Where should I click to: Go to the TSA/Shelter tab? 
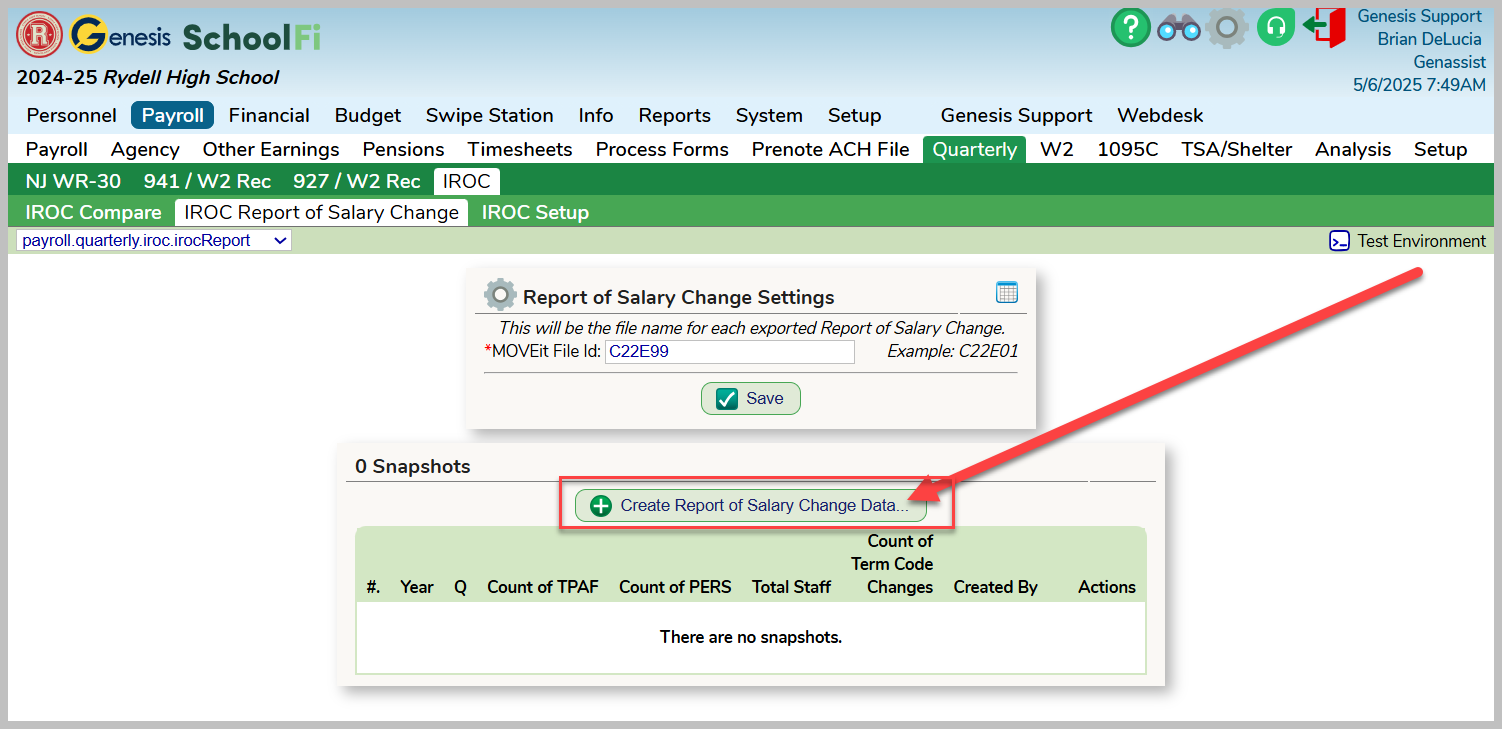click(1237, 150)
